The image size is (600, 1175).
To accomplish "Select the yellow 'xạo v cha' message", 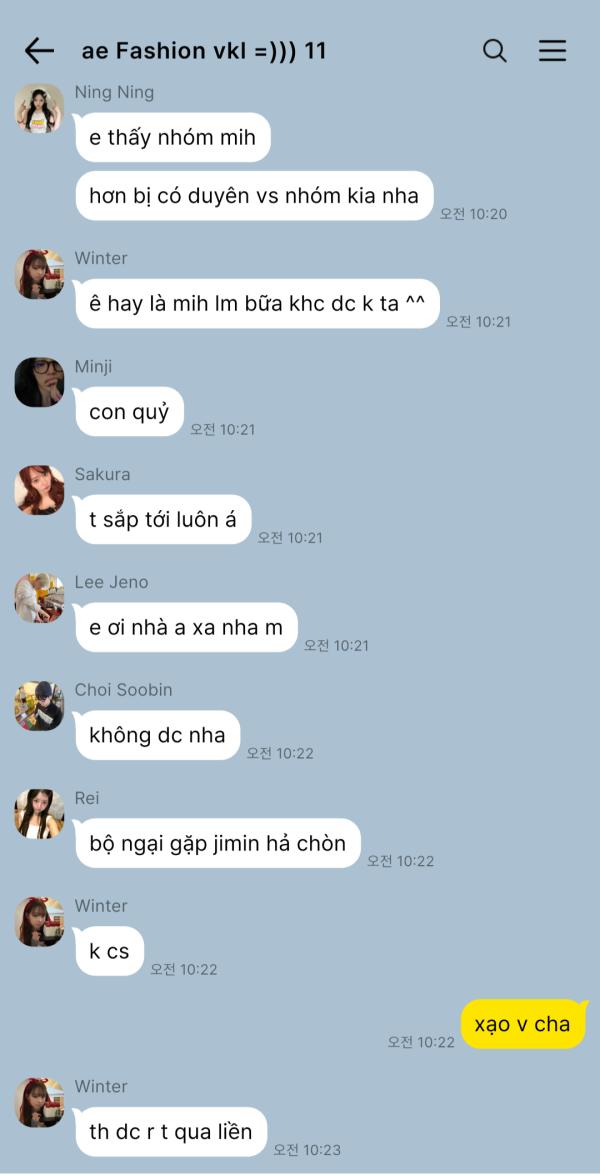I will [x=522, y=1024].
